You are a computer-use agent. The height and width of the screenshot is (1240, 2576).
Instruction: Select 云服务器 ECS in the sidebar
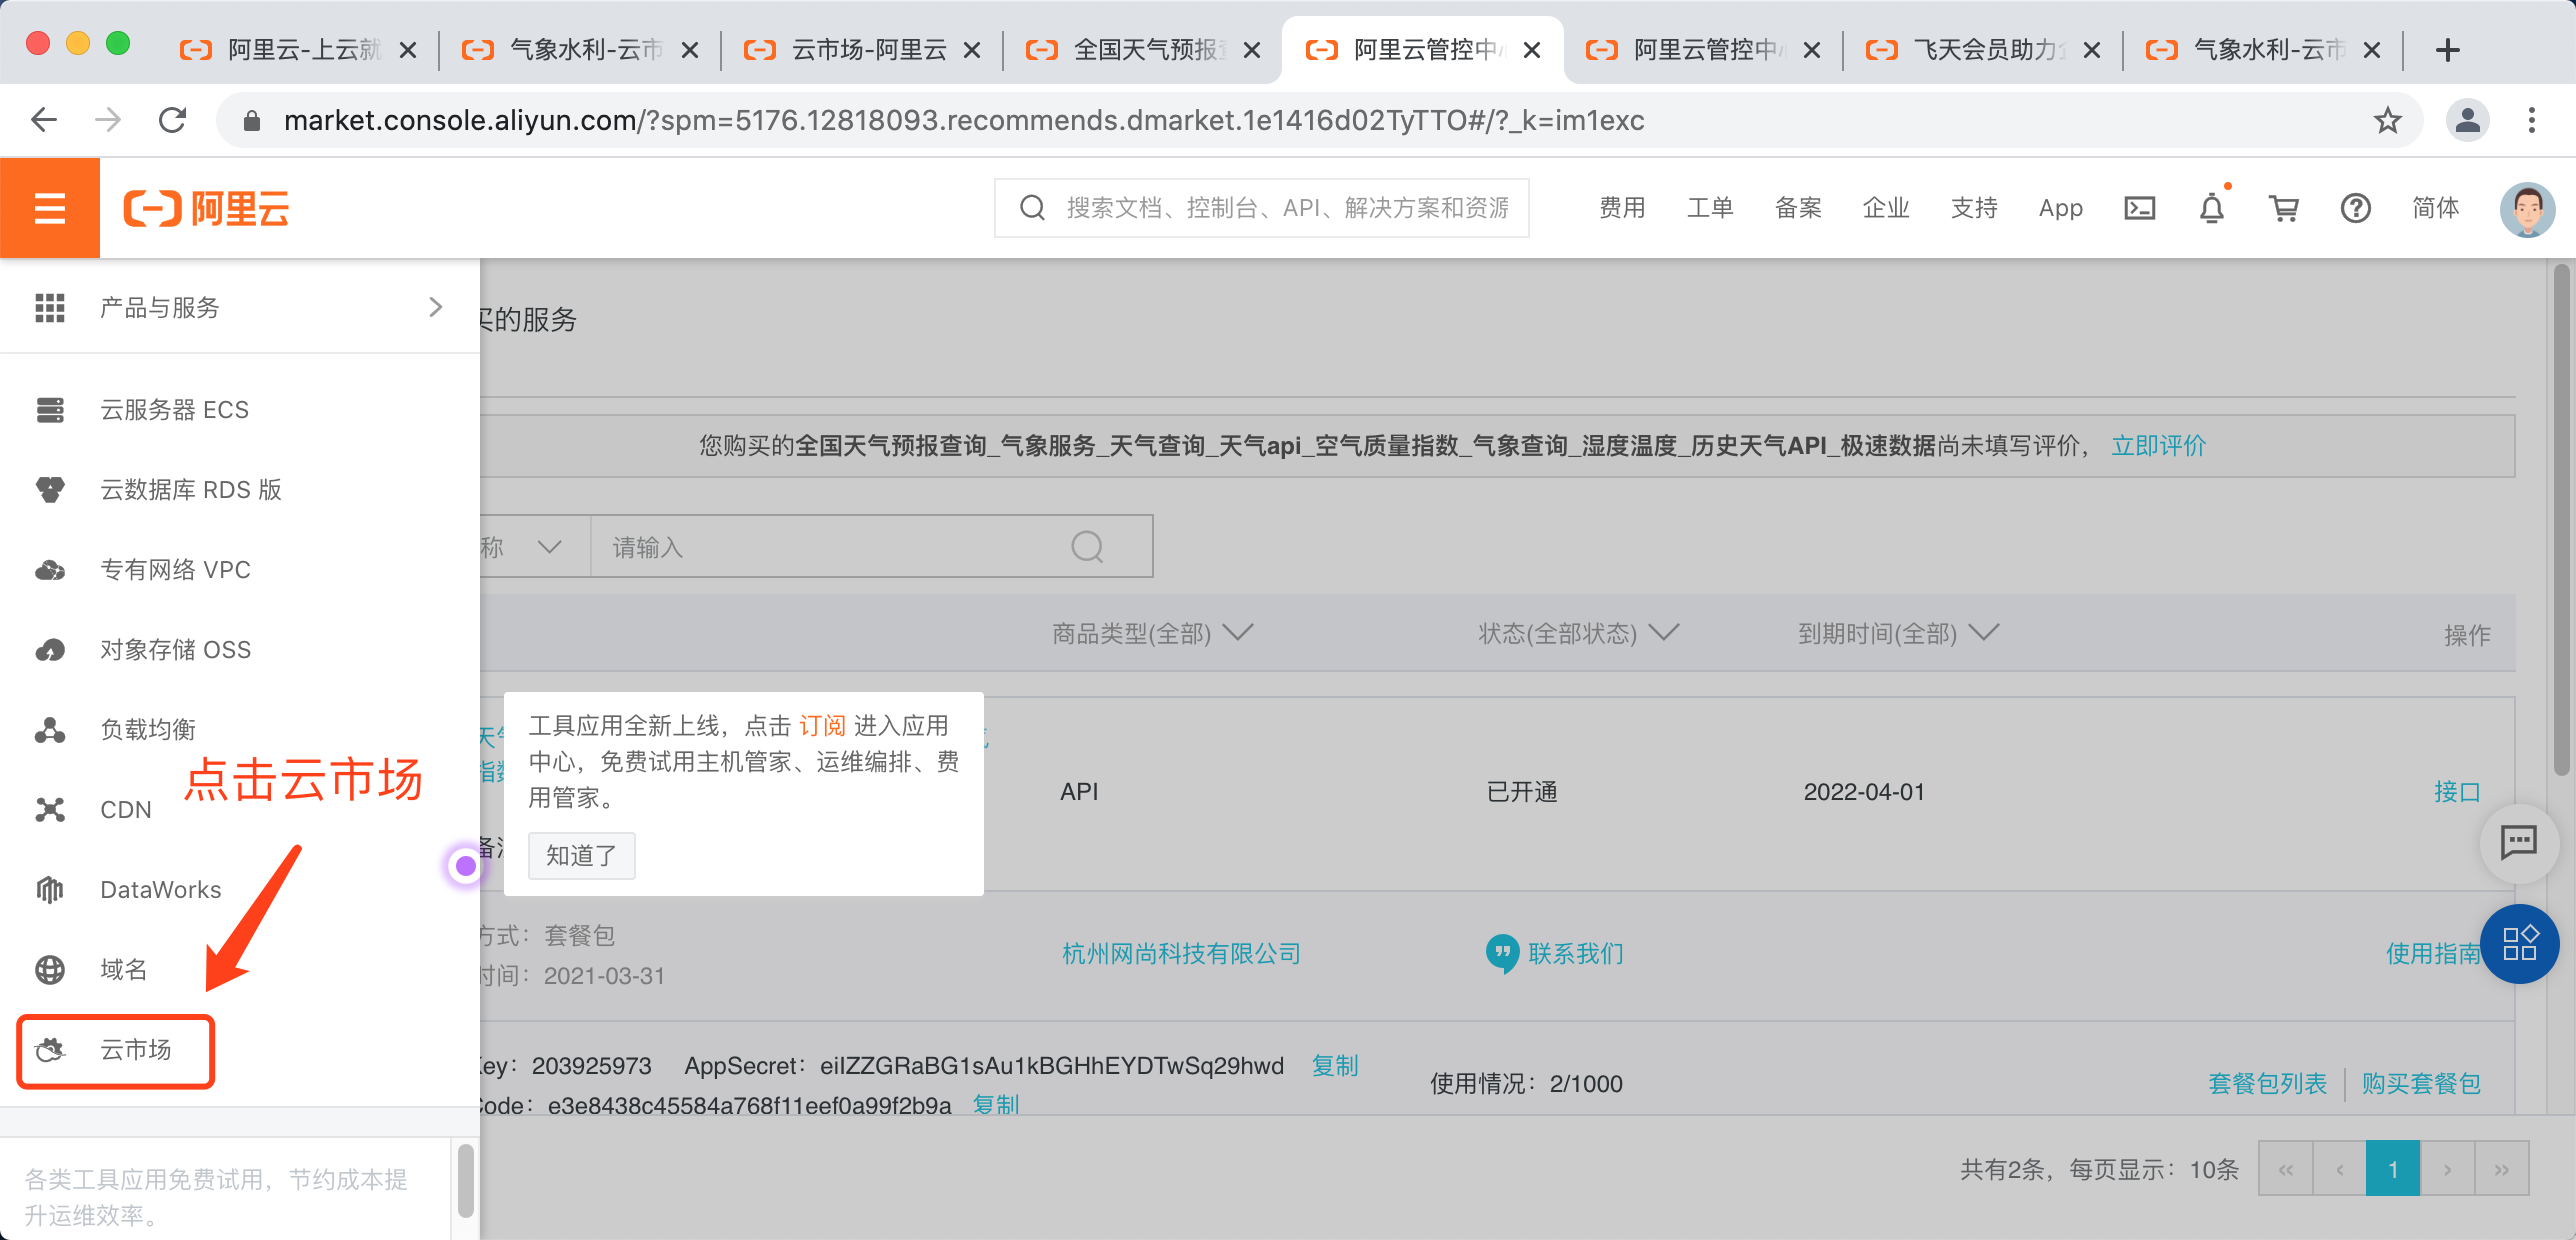(174, 410)
